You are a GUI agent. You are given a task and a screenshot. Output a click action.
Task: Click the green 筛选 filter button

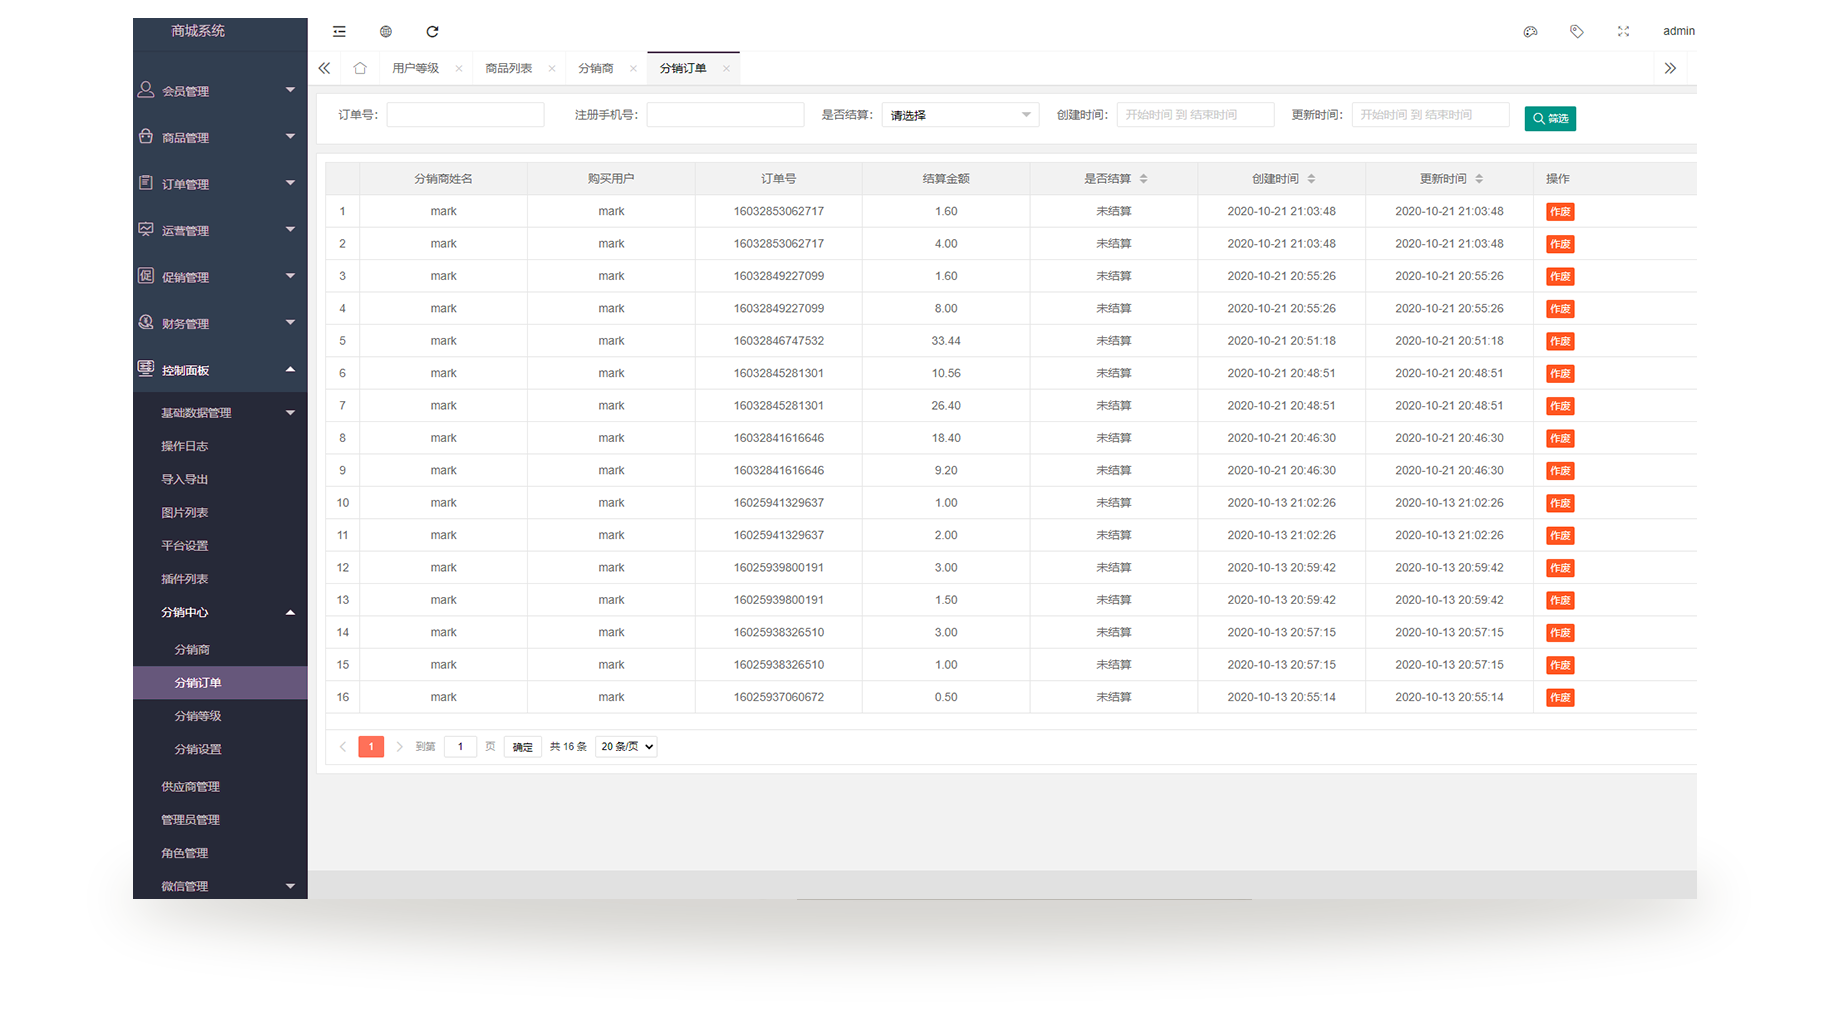click(1550, 118)
